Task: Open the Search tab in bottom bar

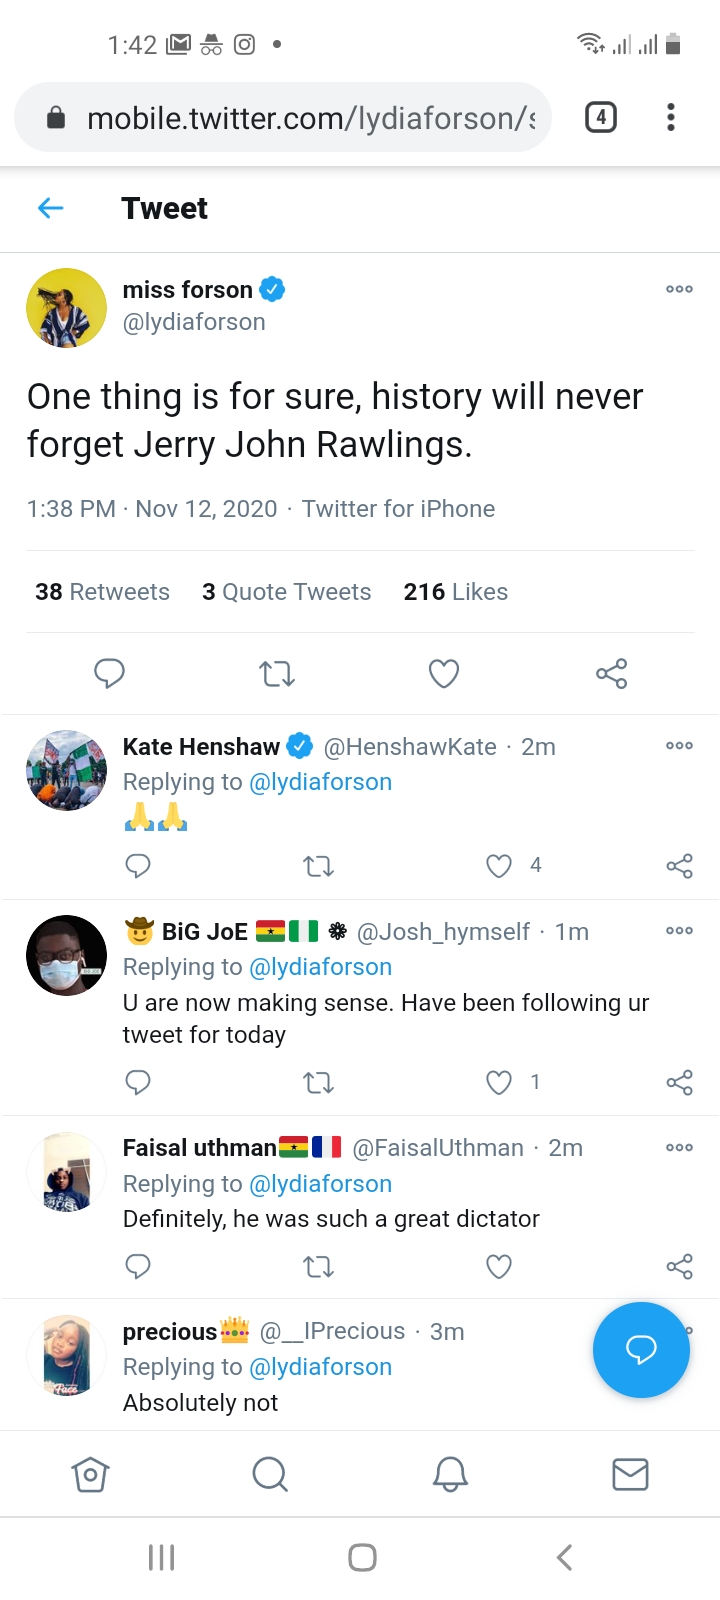Action: click(270, 1474)
